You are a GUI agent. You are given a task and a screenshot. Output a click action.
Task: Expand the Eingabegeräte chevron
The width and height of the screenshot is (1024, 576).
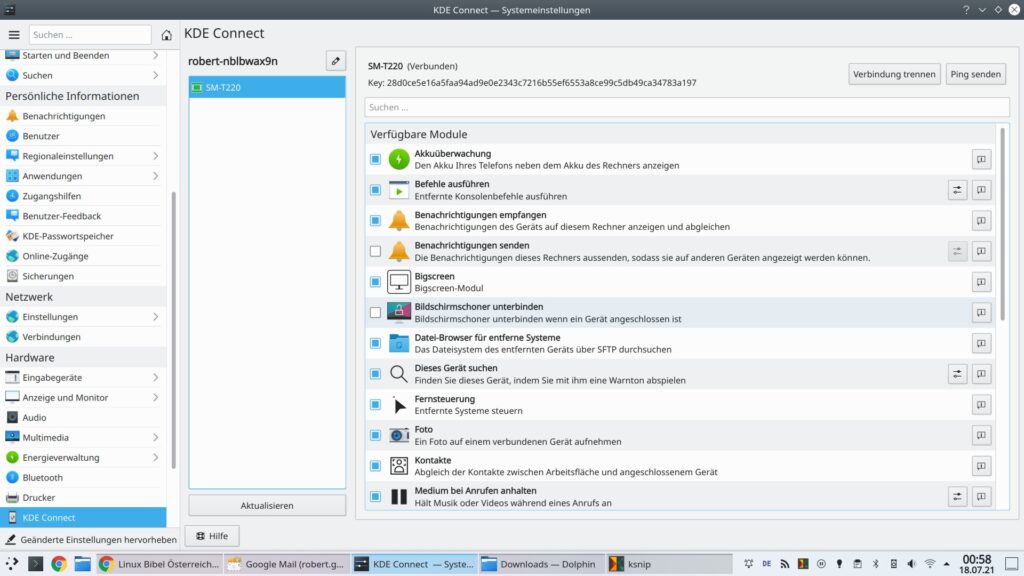(155, 377)
